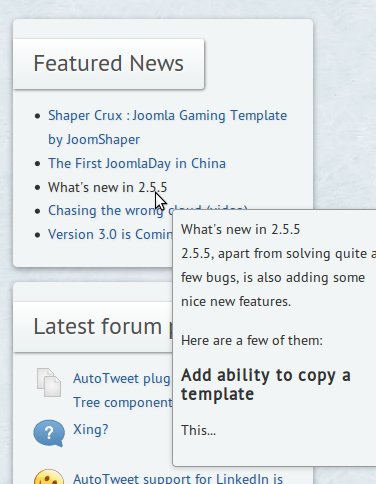Click the documents icon beside AutoTweet plug
Screen dimensions: 376x484
click(49, 382)
